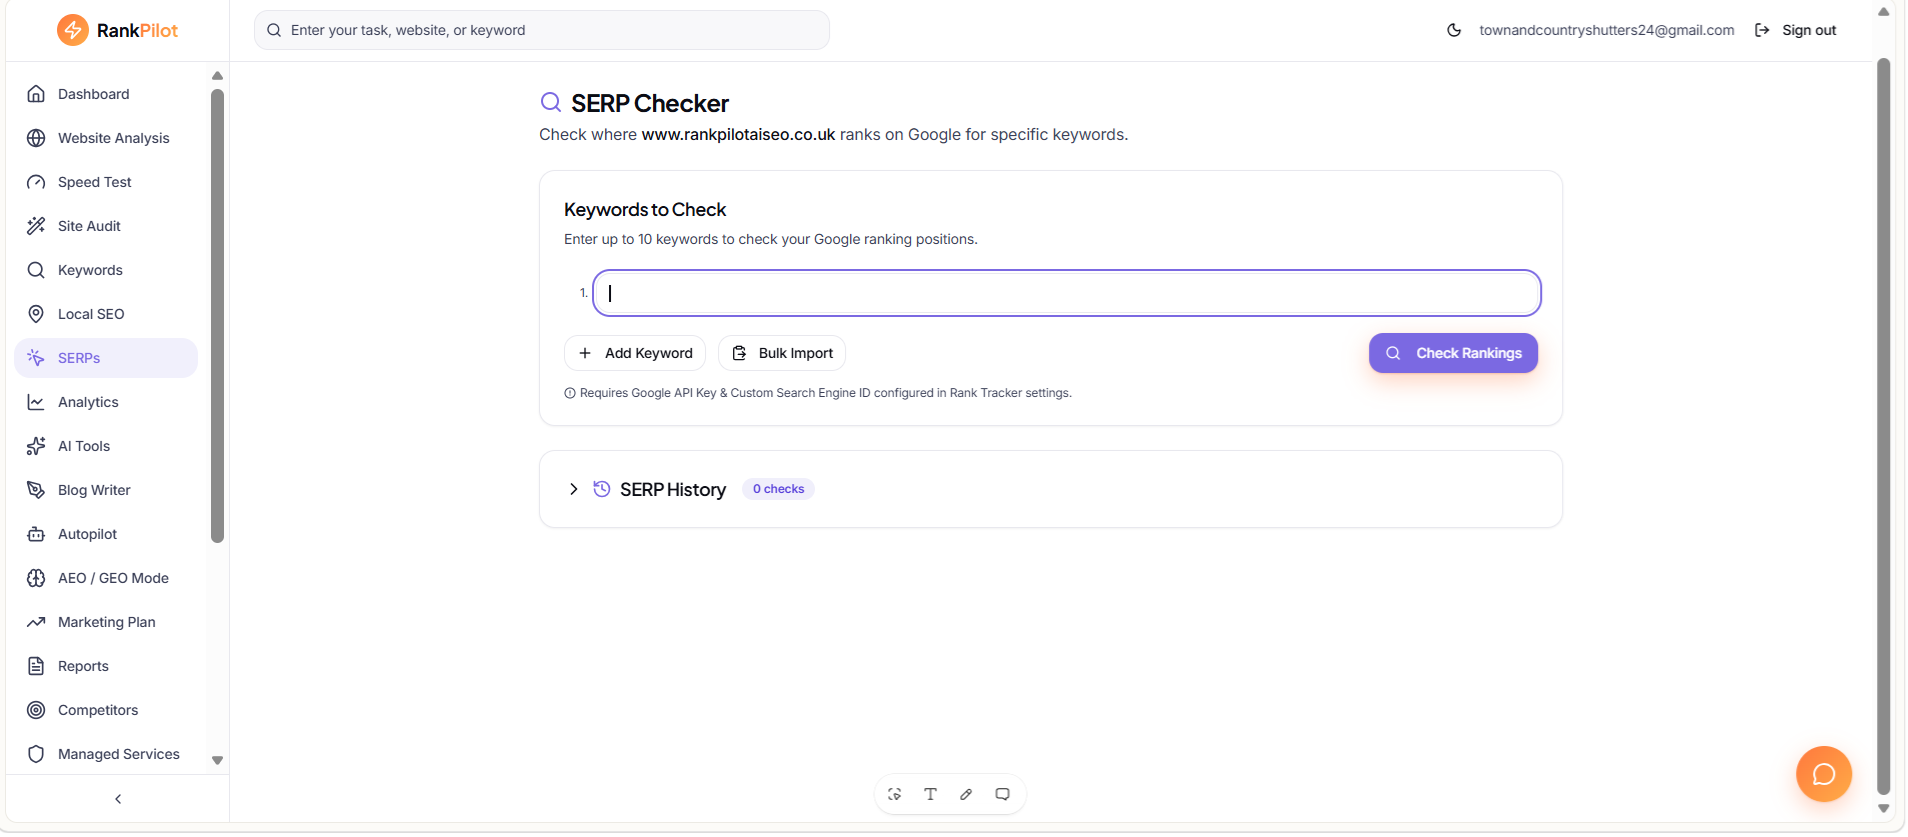This screenshot has width=1908, height=837.
Task: Click the top search bar magnifier icon
Action: pyautogui.click(x=274, y=30)
